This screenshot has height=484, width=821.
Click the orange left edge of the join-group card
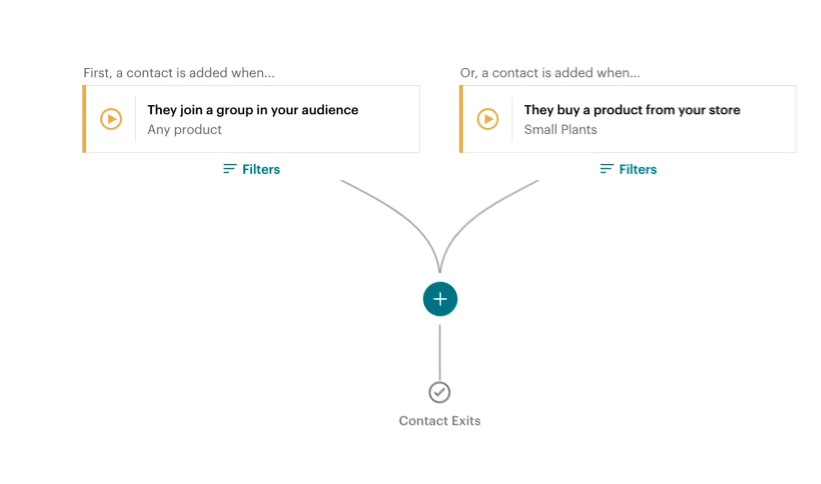(x=85, y=119)
